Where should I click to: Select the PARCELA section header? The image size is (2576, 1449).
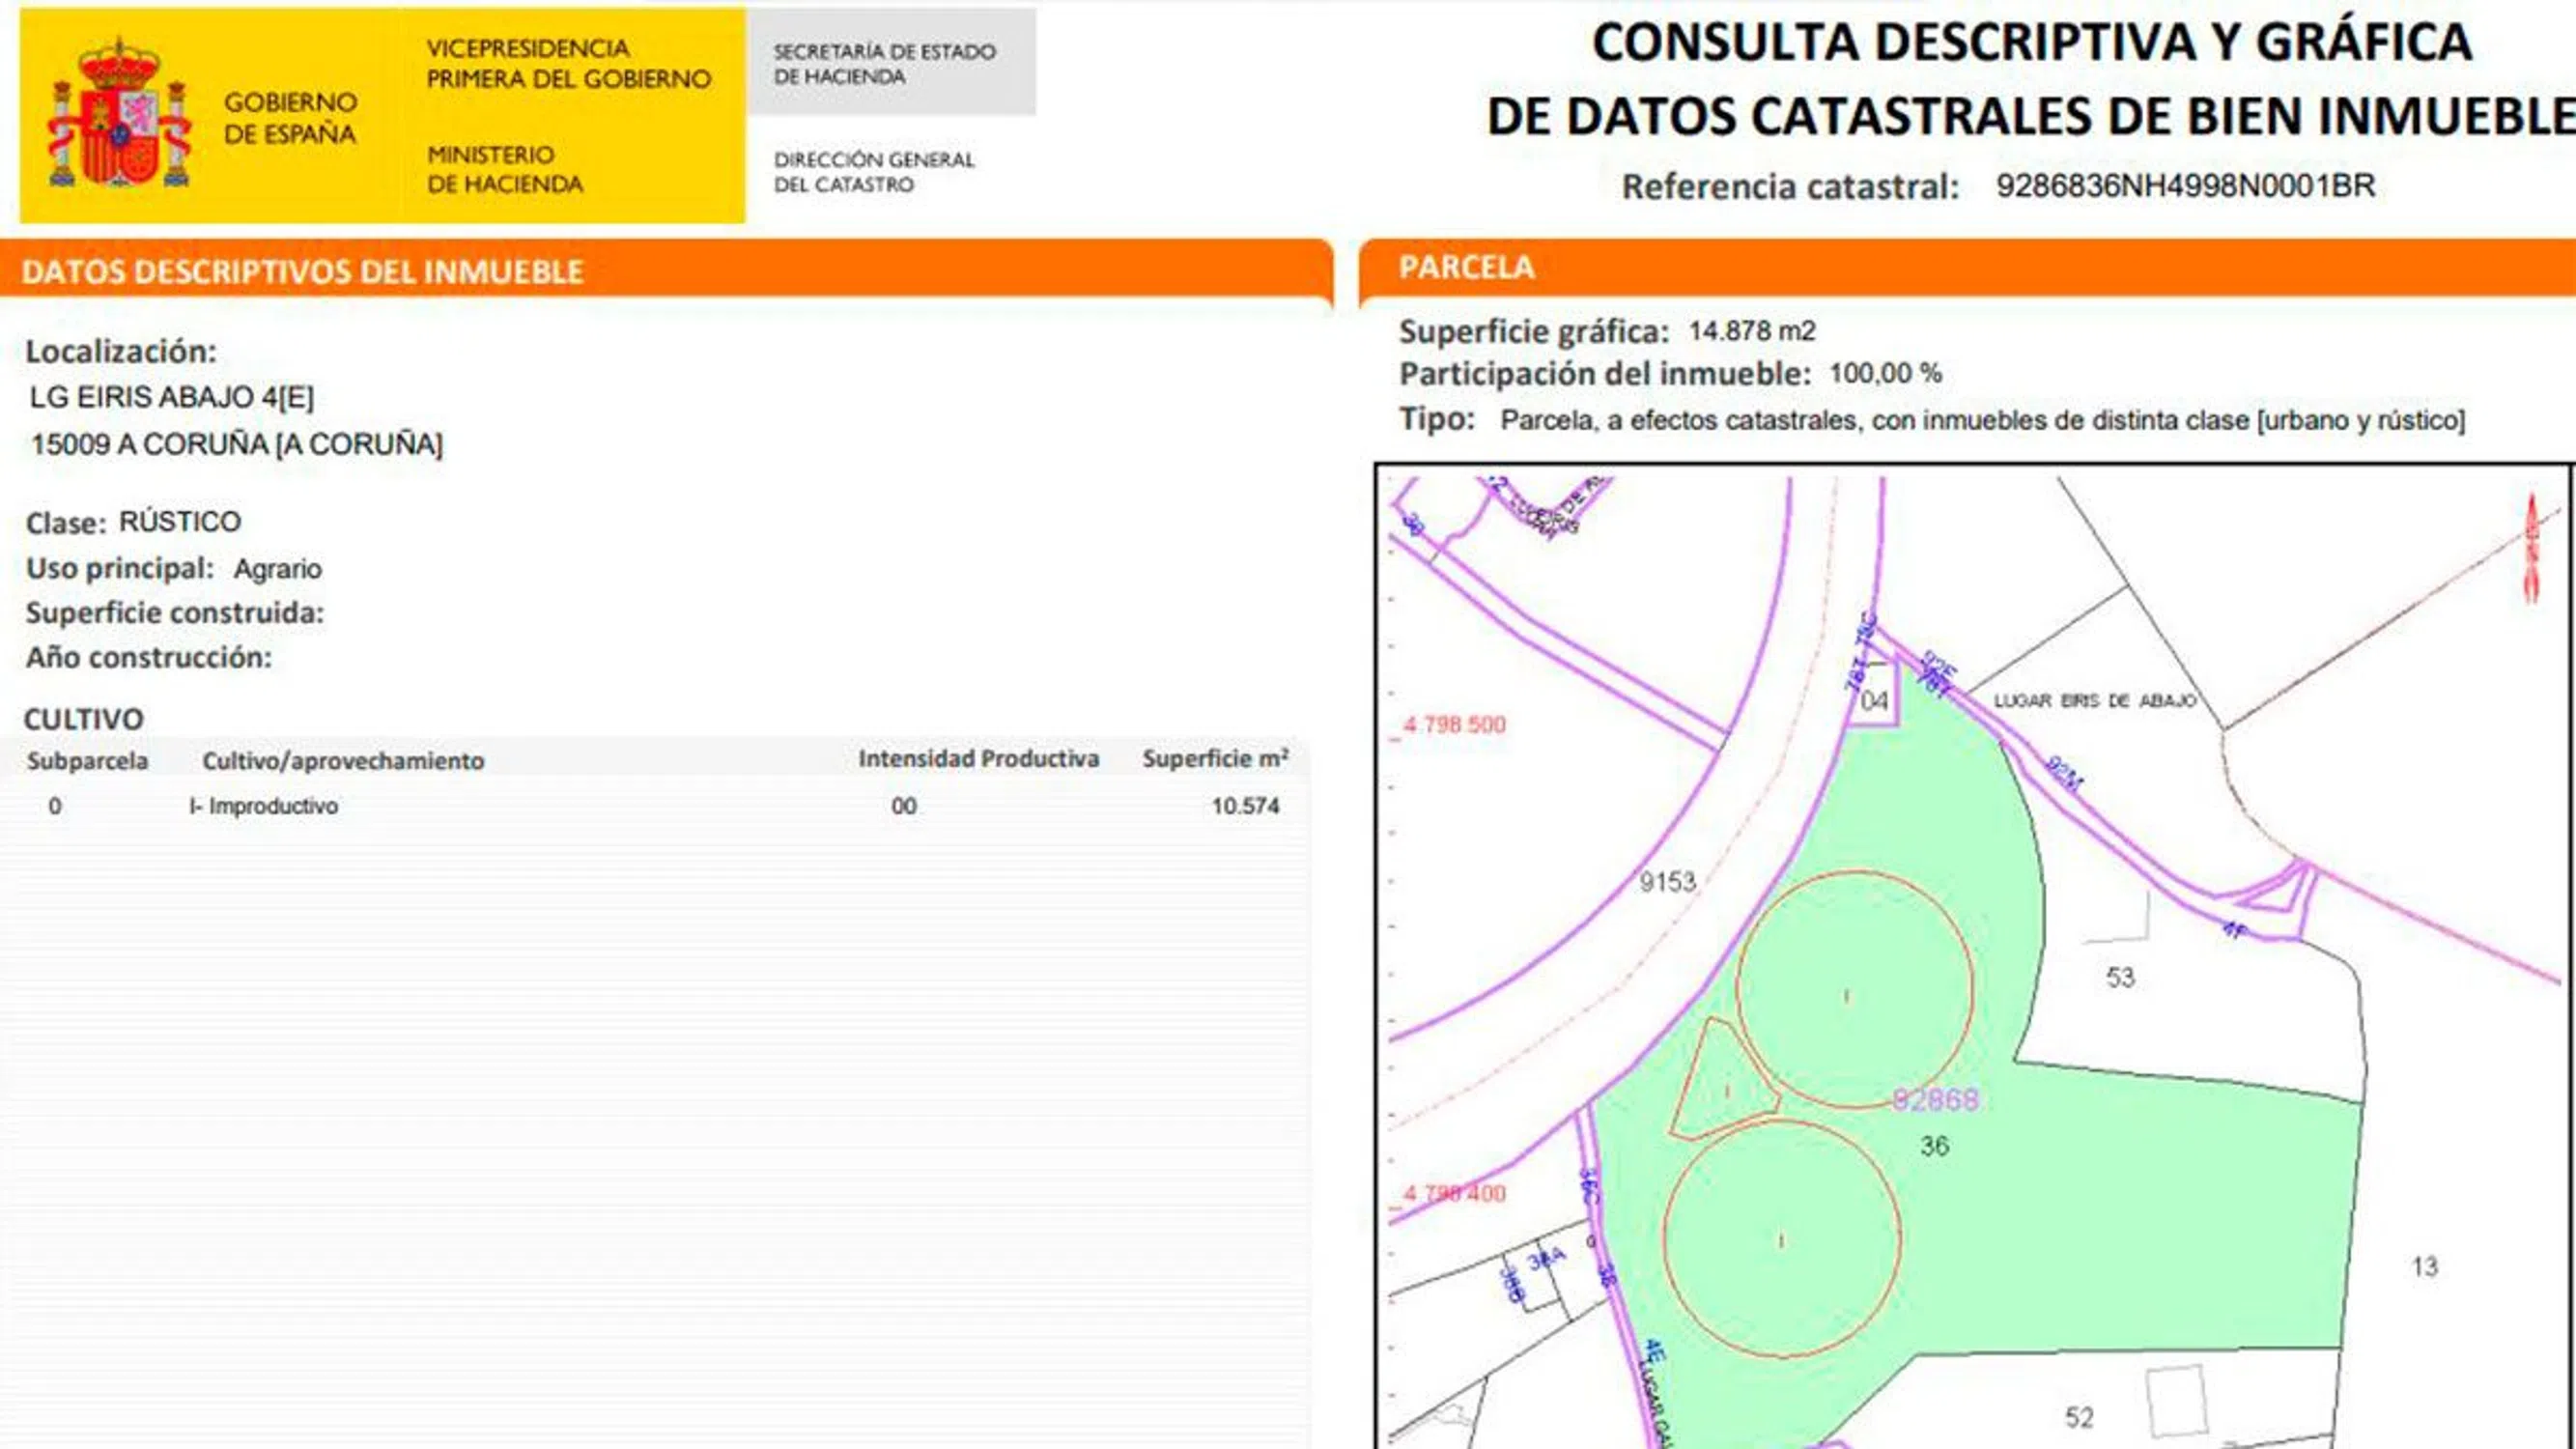(x=1466, y=268)
